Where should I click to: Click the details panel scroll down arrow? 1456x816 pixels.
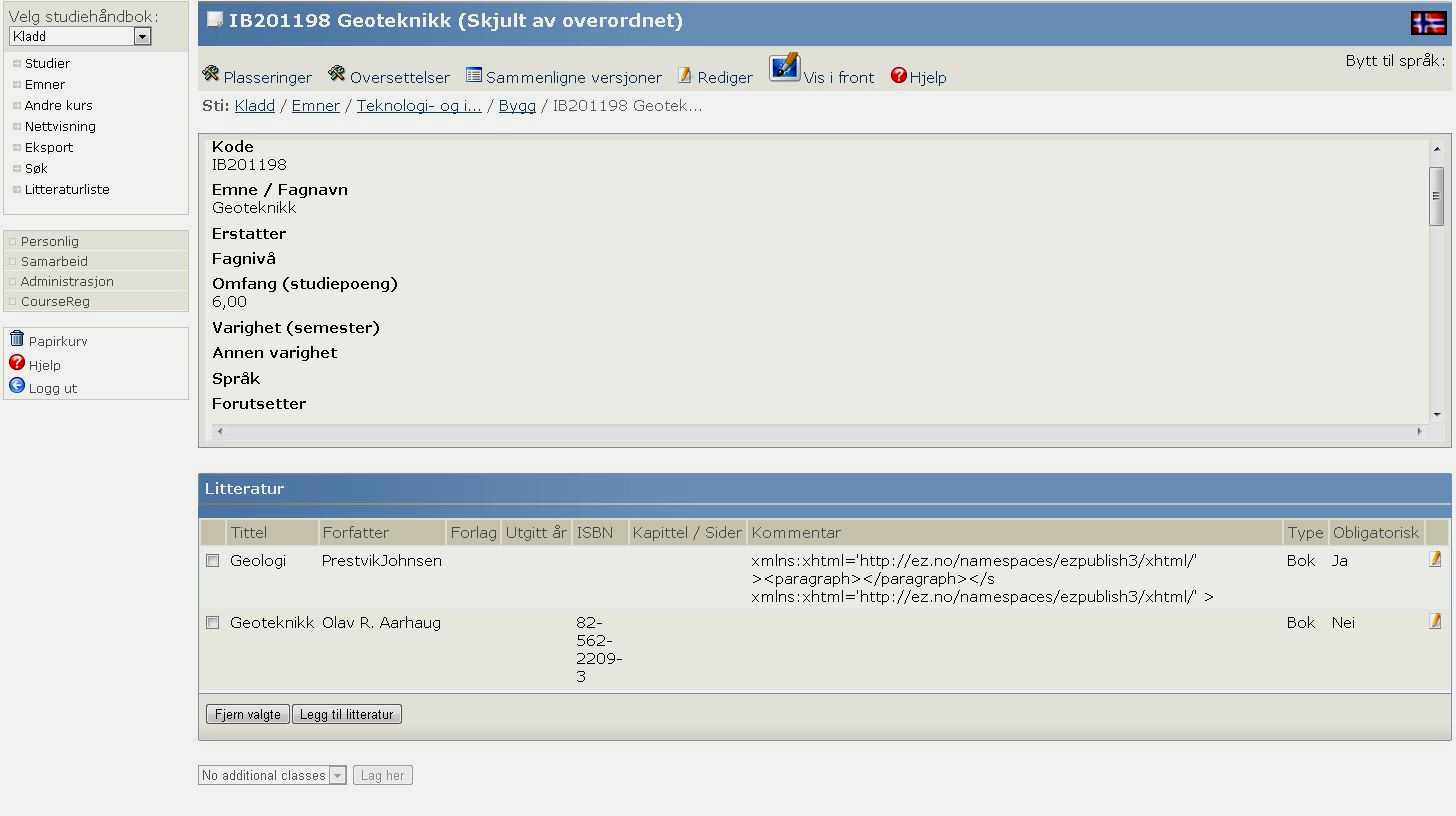point(1437,414)
